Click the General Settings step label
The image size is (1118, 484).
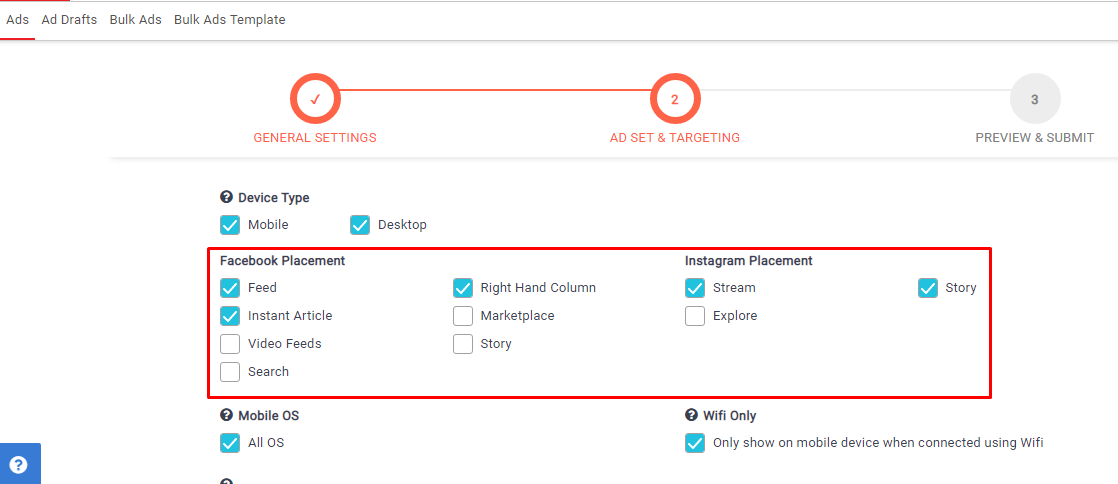point(315,138)
